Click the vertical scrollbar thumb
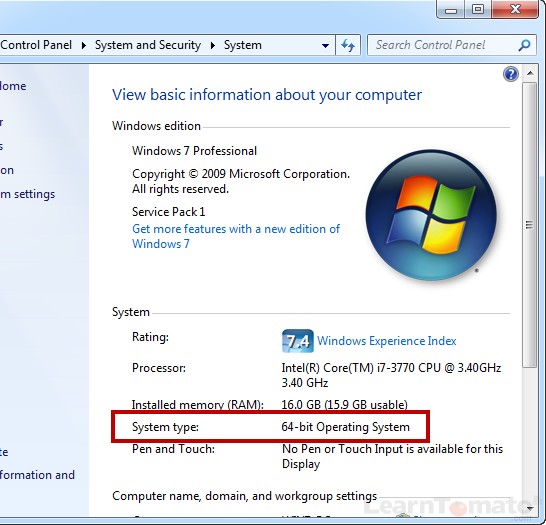Viewport: 546px width, 525px height. click(x=530, y=225)
